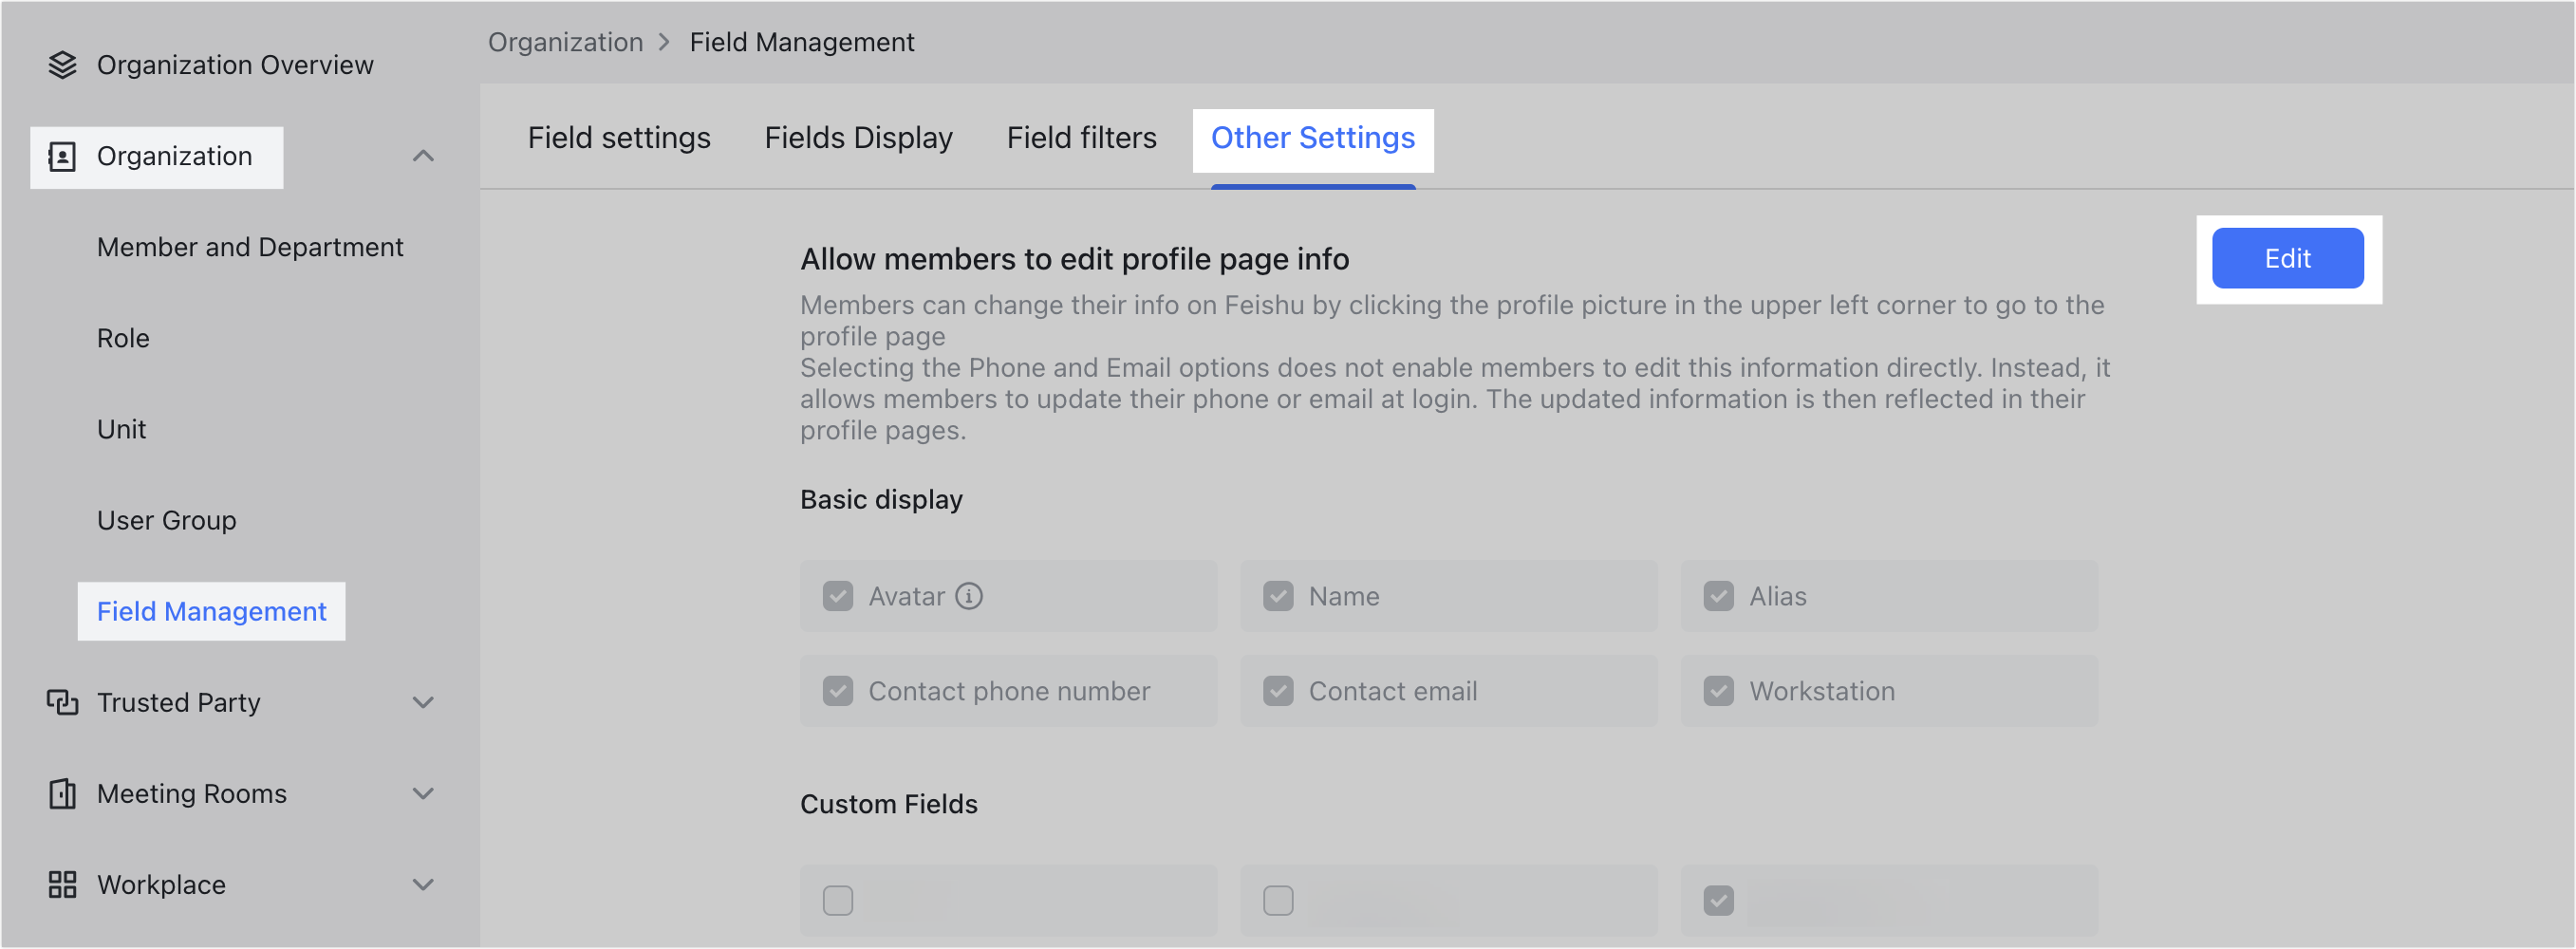Open the Field Management sidebar entry
This screenshot has height=949, width=2576.
211,611
